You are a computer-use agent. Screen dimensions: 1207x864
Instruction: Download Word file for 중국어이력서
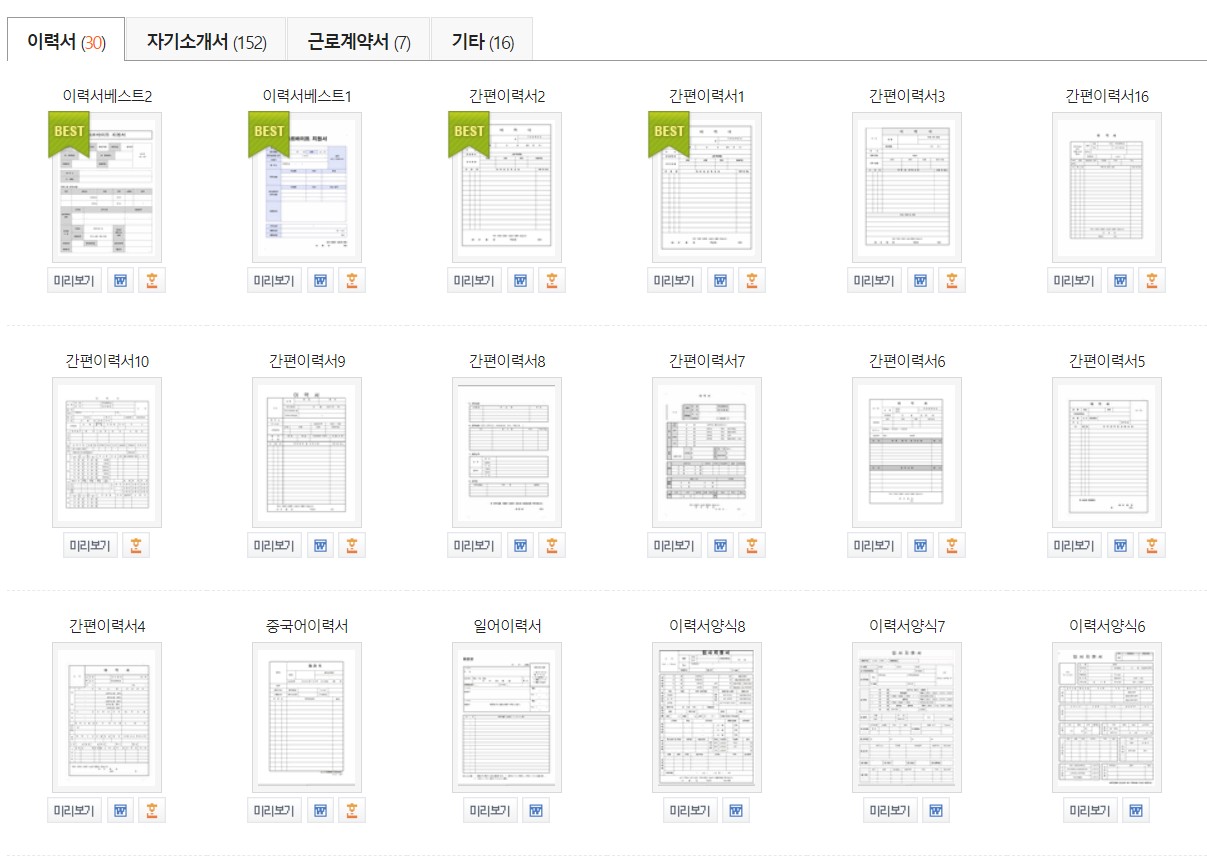[x=320, y=810]
